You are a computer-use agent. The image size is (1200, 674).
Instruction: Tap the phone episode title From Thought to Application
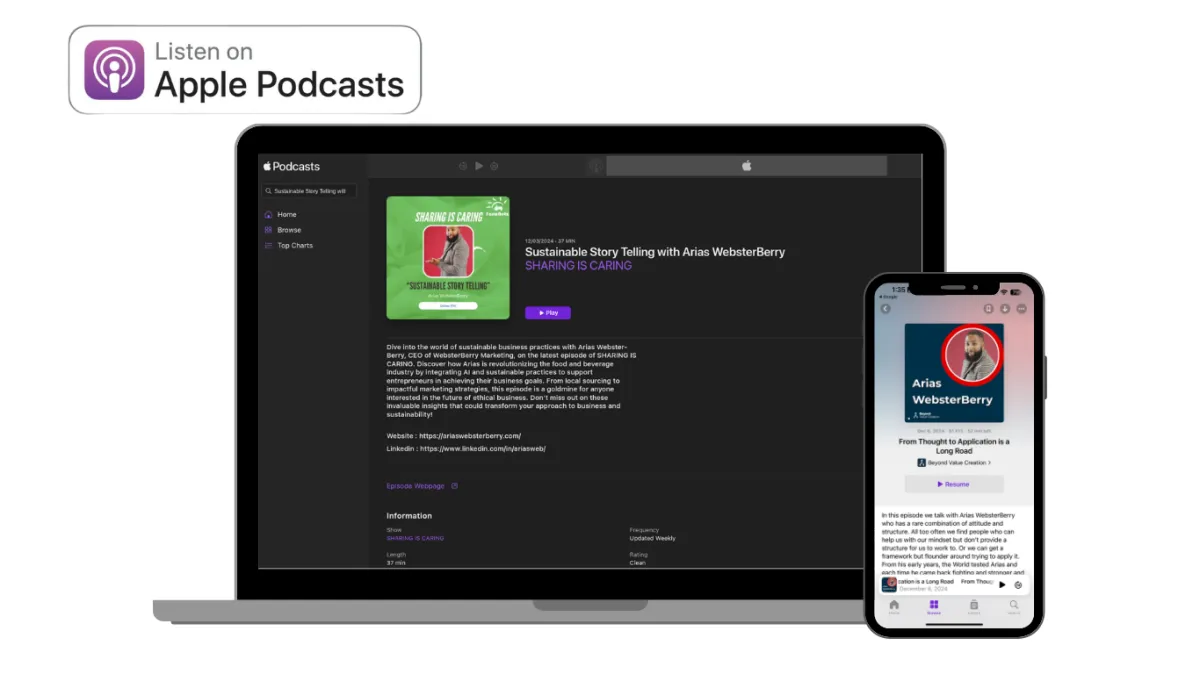[x=954, y=446]
